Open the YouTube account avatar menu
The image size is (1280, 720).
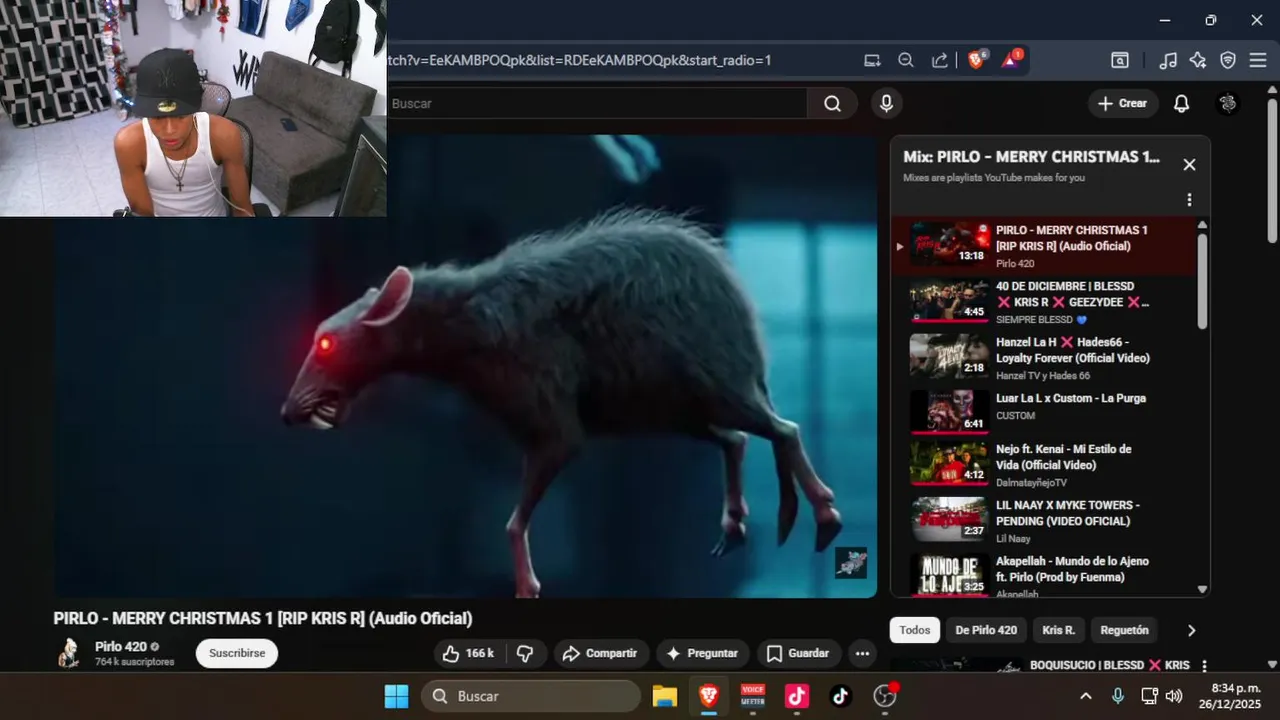(1228, 103)
